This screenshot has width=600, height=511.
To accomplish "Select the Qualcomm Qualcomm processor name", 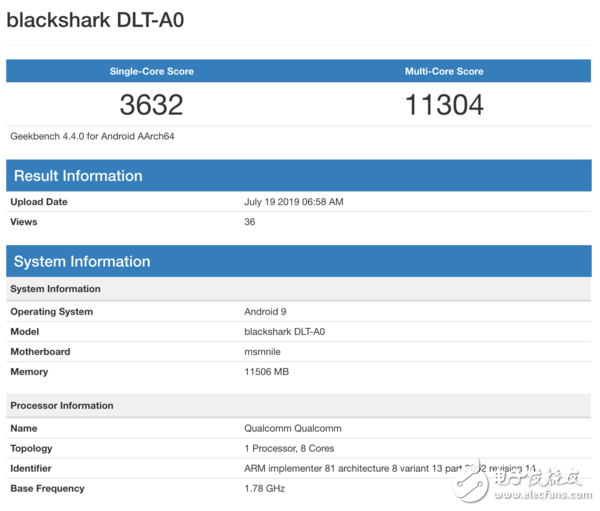I will click(293, 428).
